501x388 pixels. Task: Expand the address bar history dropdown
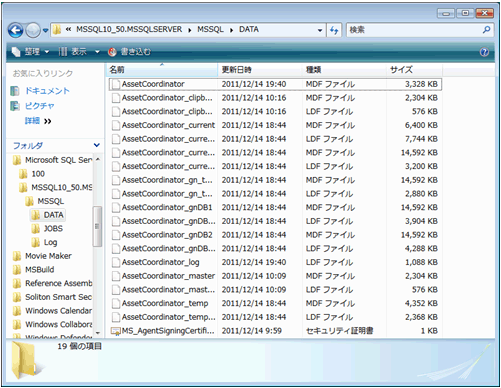tap(320, 30)
